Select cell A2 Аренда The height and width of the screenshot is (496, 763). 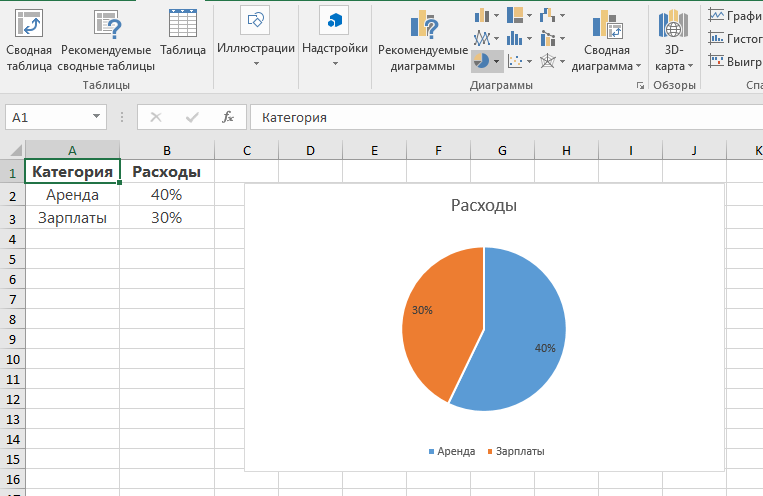coord(72,195)
